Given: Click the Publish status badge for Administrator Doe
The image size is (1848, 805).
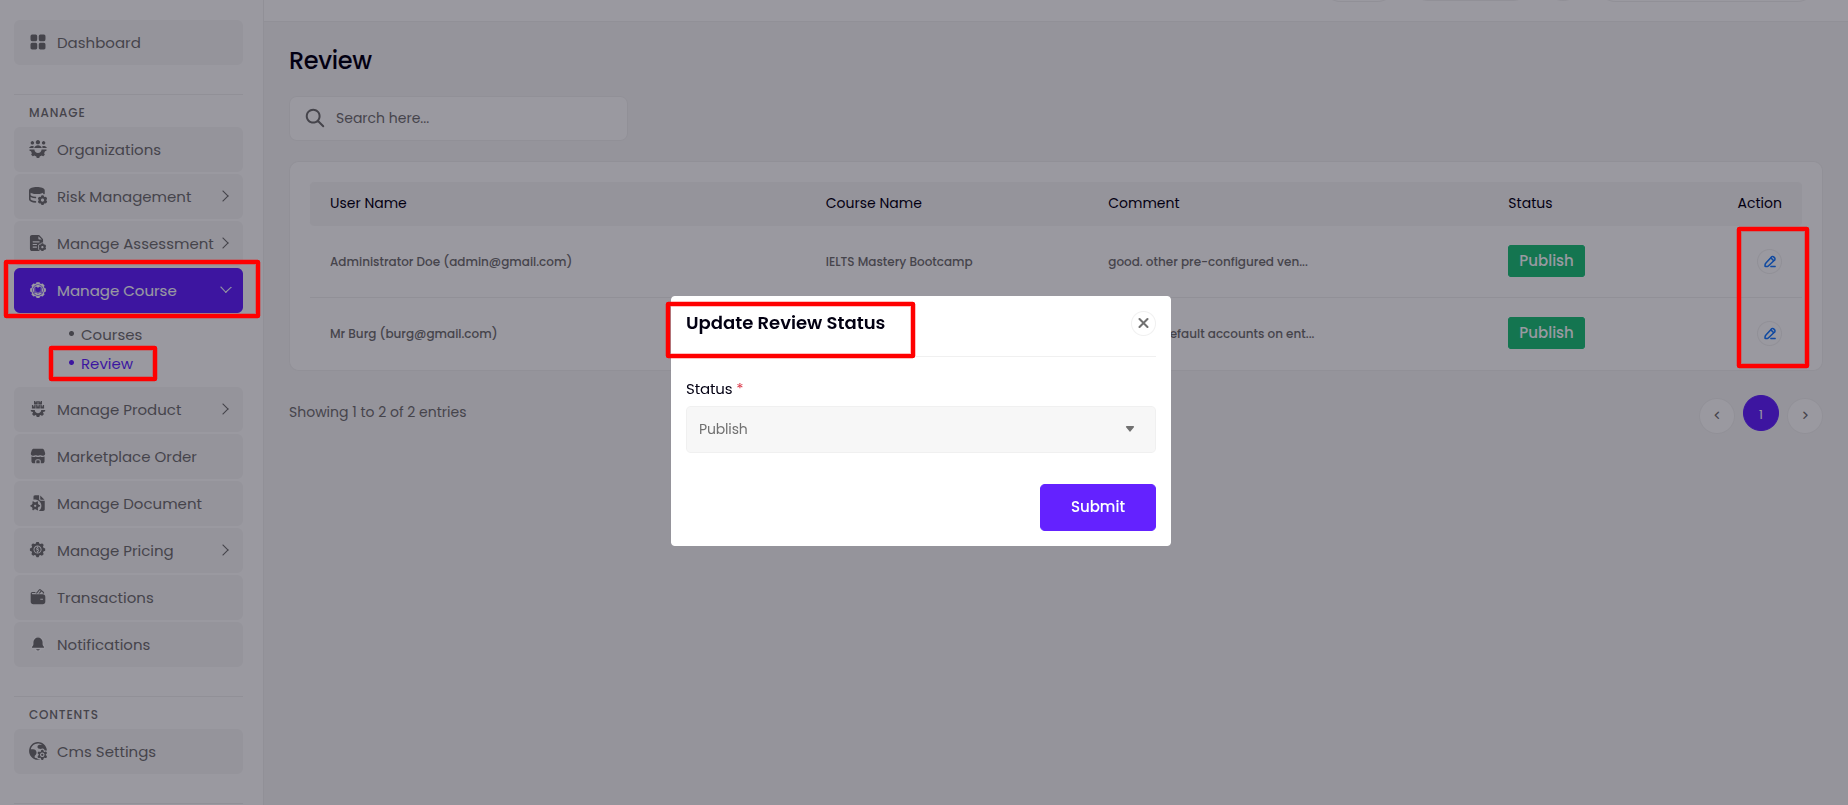Looking at the screenshot, I should (x=1545, y=261).
